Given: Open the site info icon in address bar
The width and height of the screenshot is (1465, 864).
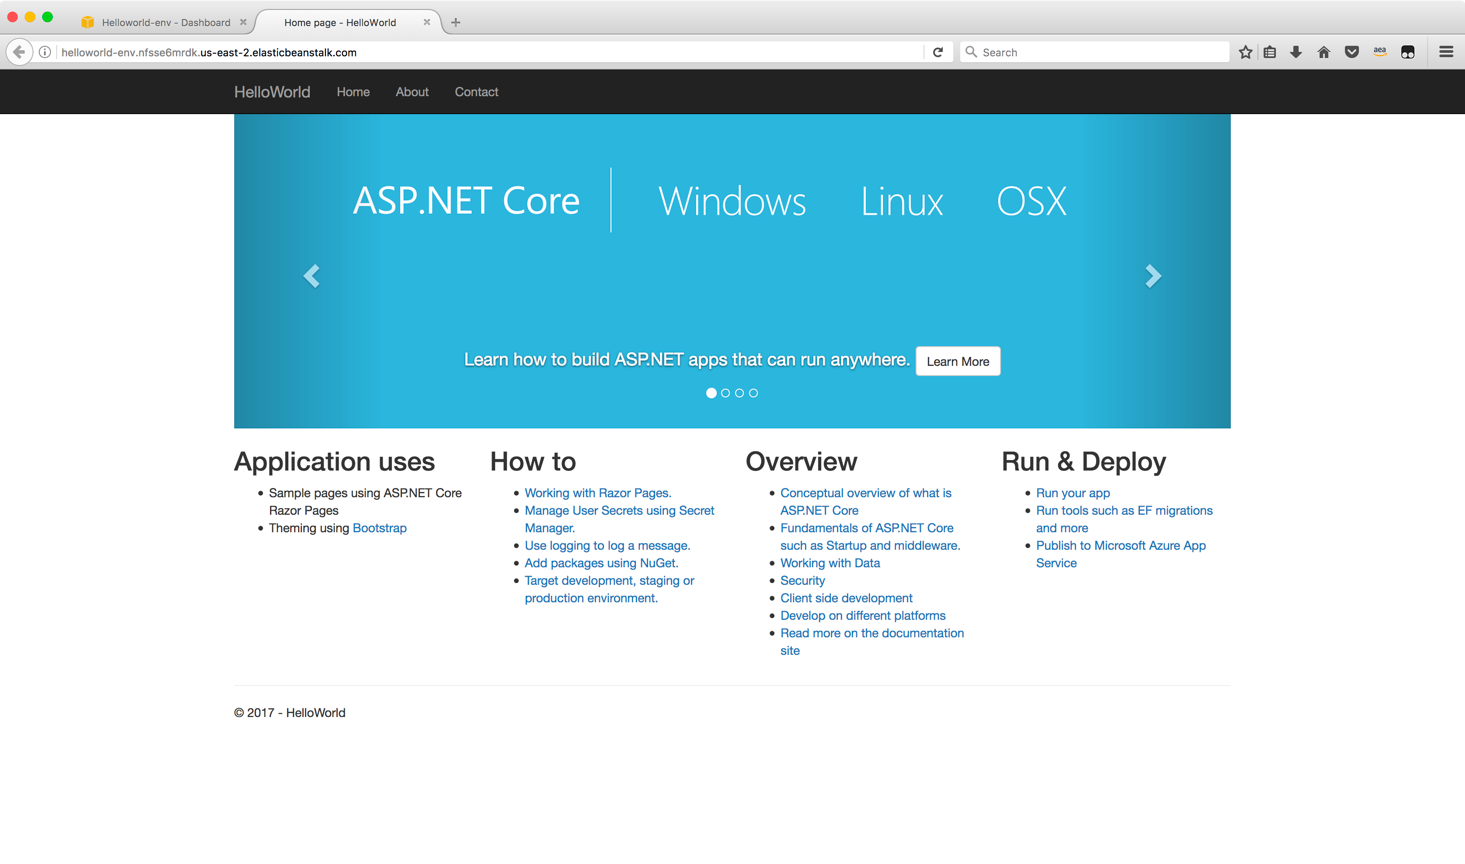Looking at the screenshot, I should (x=45, y=52).
